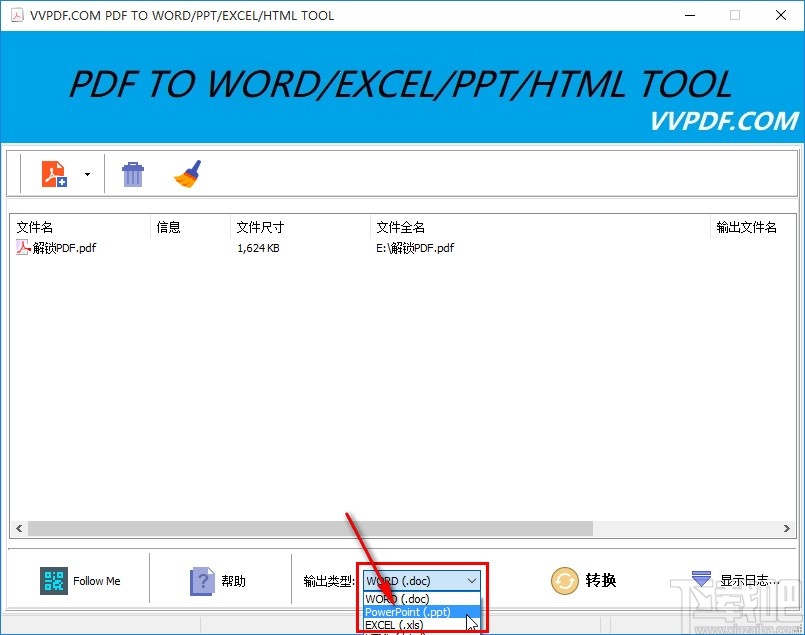Click the horizontal scrollbar right arrow
Image resolution: width=805 pixels, height=635 pixels.
tap(786, 528)
